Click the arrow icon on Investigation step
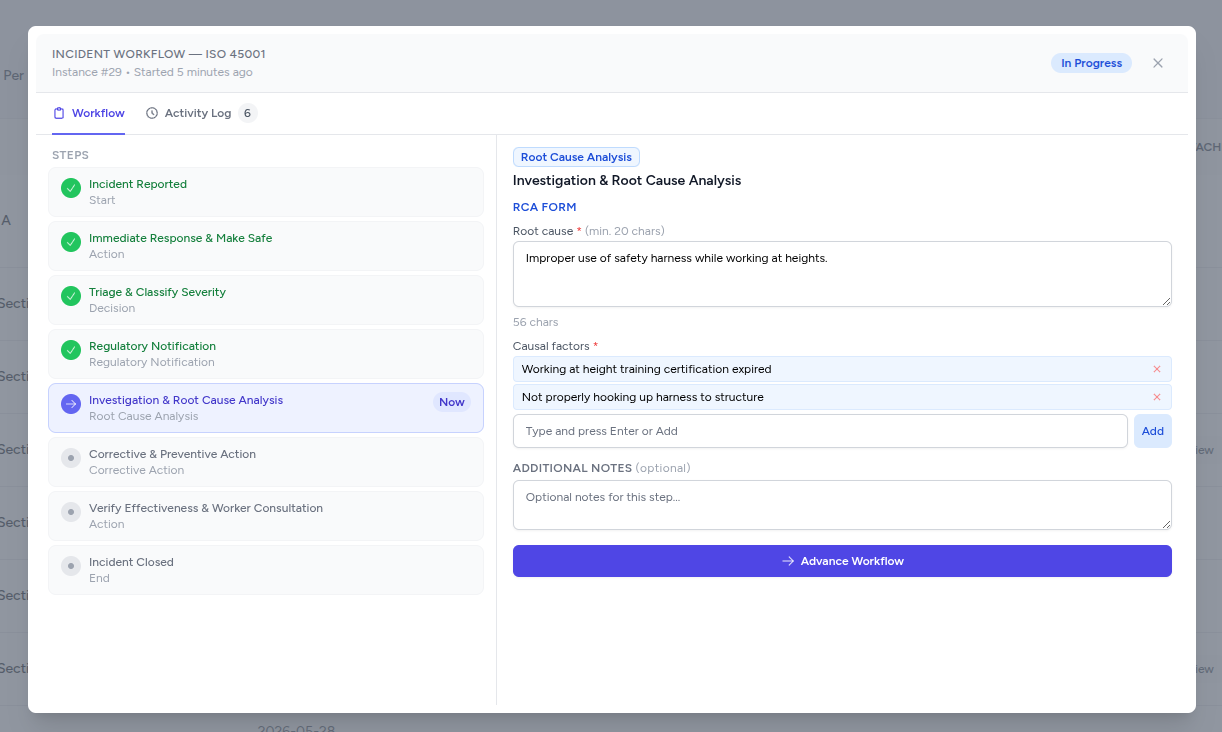Viewport: 1222px width, 732px height. 71,404
